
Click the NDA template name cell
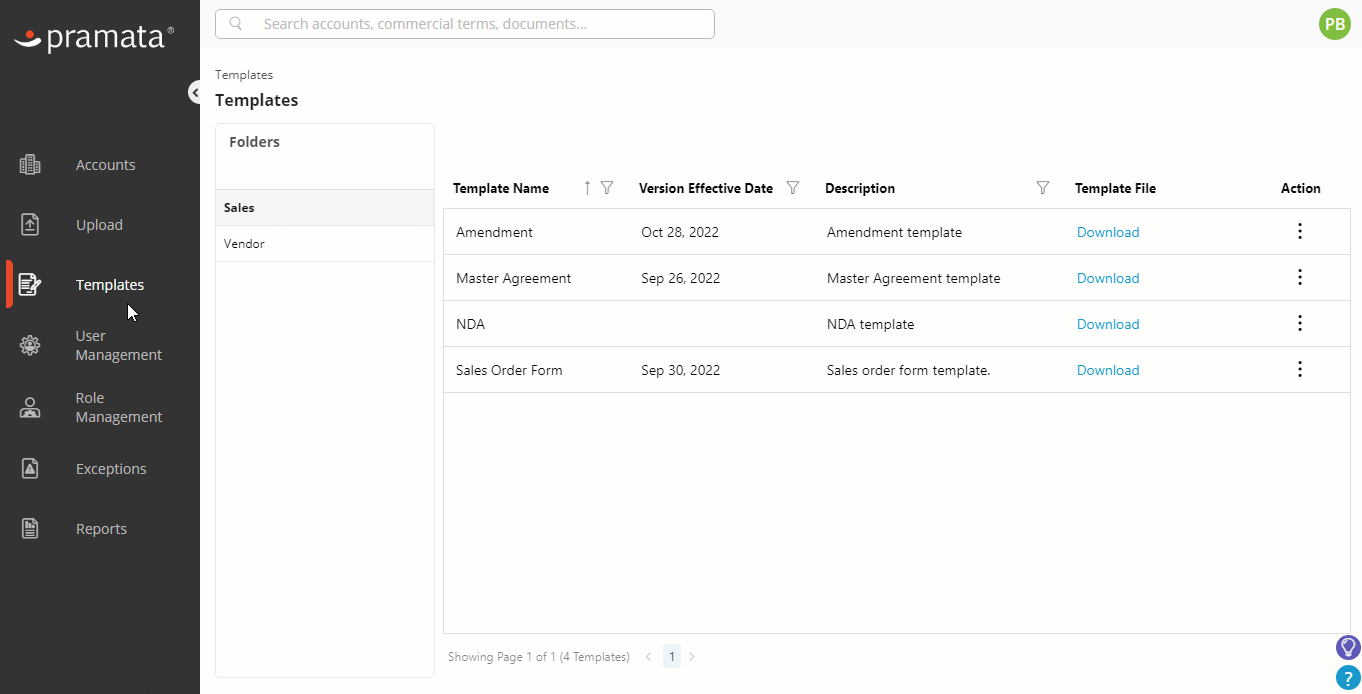point(470,324)
